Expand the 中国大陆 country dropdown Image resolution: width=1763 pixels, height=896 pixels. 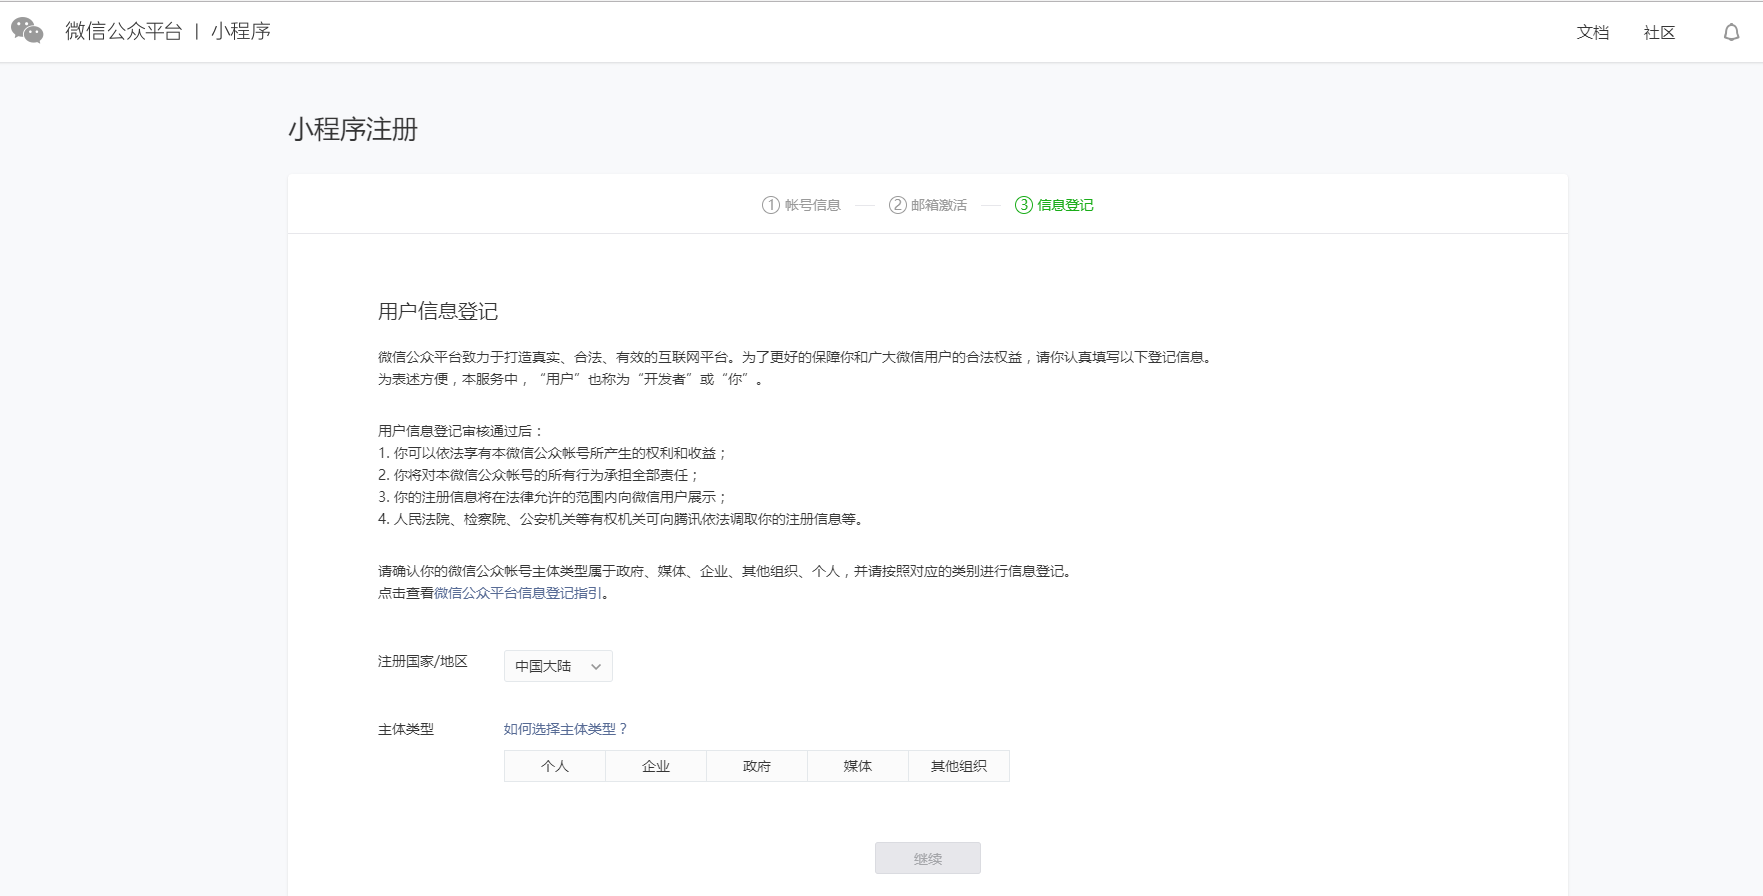click(x=558, y=666)
